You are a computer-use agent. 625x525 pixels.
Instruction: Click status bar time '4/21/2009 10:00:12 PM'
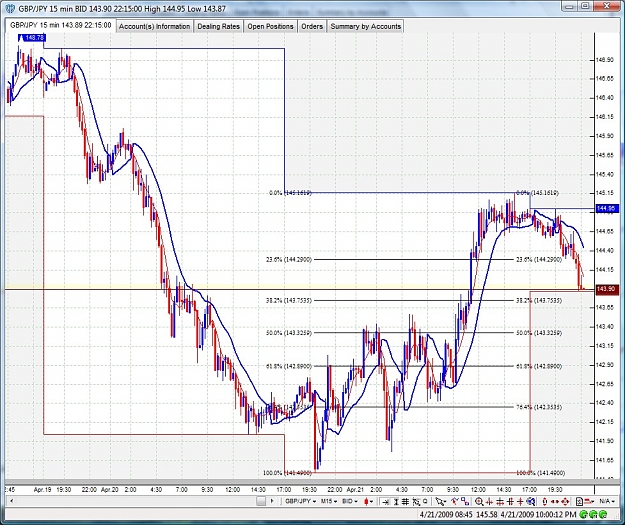click(539, 515)
